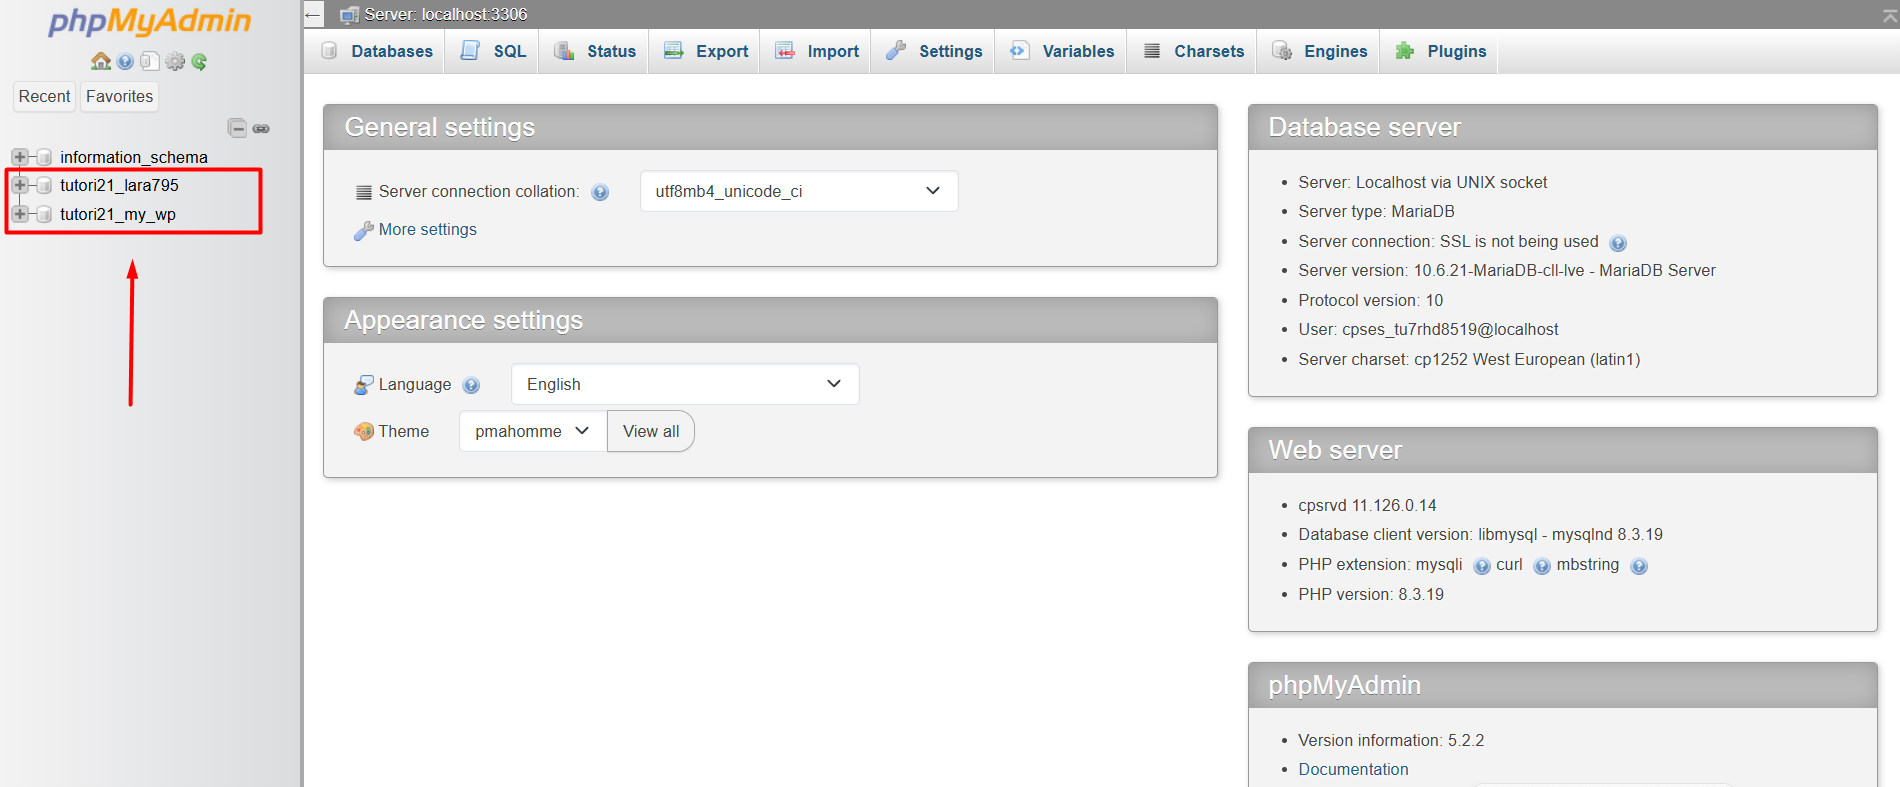Click the wrench icon beside More settings
This screenshot has width=1900, height=787.
pyautogui.click(x=364, y=230)
